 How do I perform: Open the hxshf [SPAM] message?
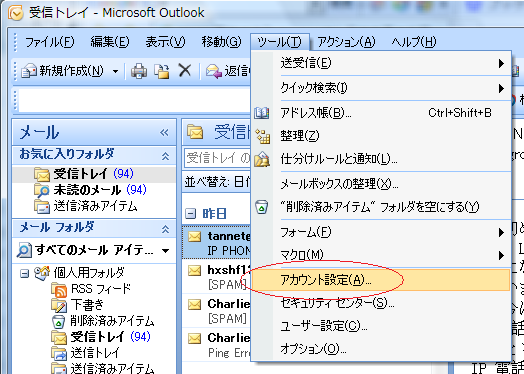tap(217, 277)
